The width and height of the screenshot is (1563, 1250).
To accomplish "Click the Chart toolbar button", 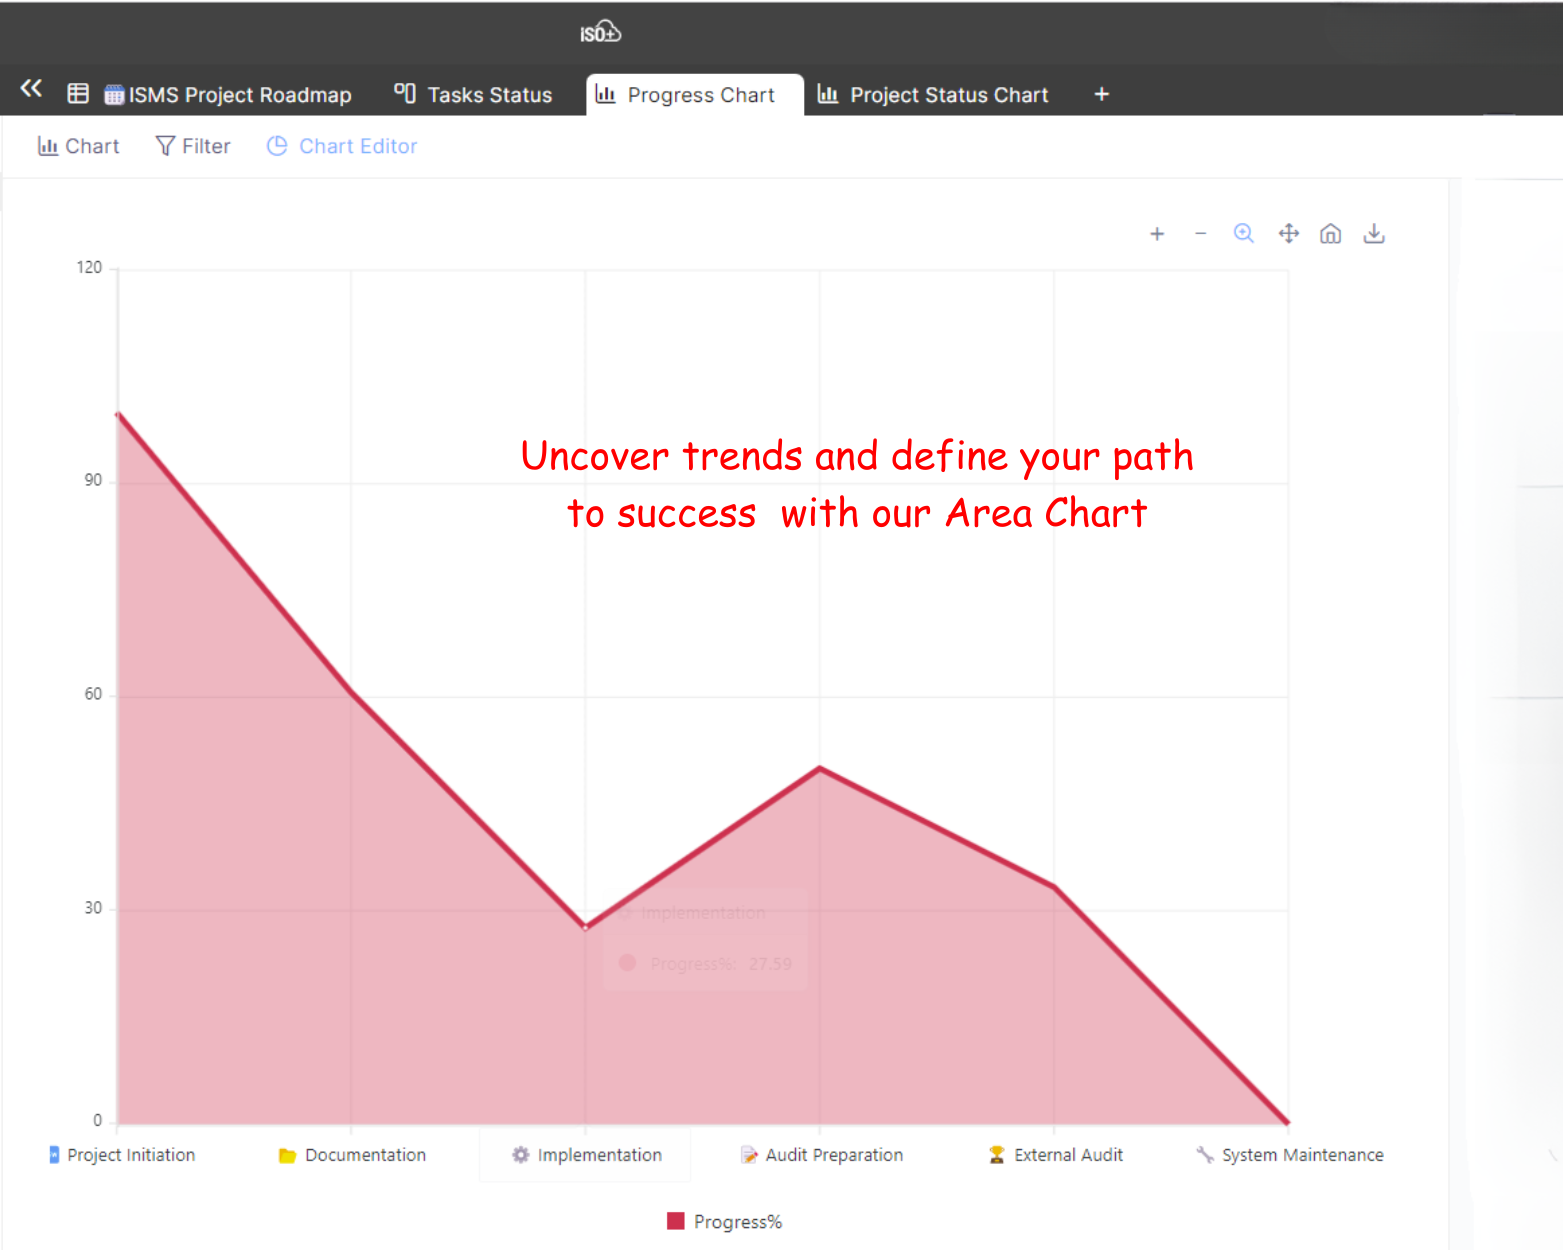I will [78, 146].
